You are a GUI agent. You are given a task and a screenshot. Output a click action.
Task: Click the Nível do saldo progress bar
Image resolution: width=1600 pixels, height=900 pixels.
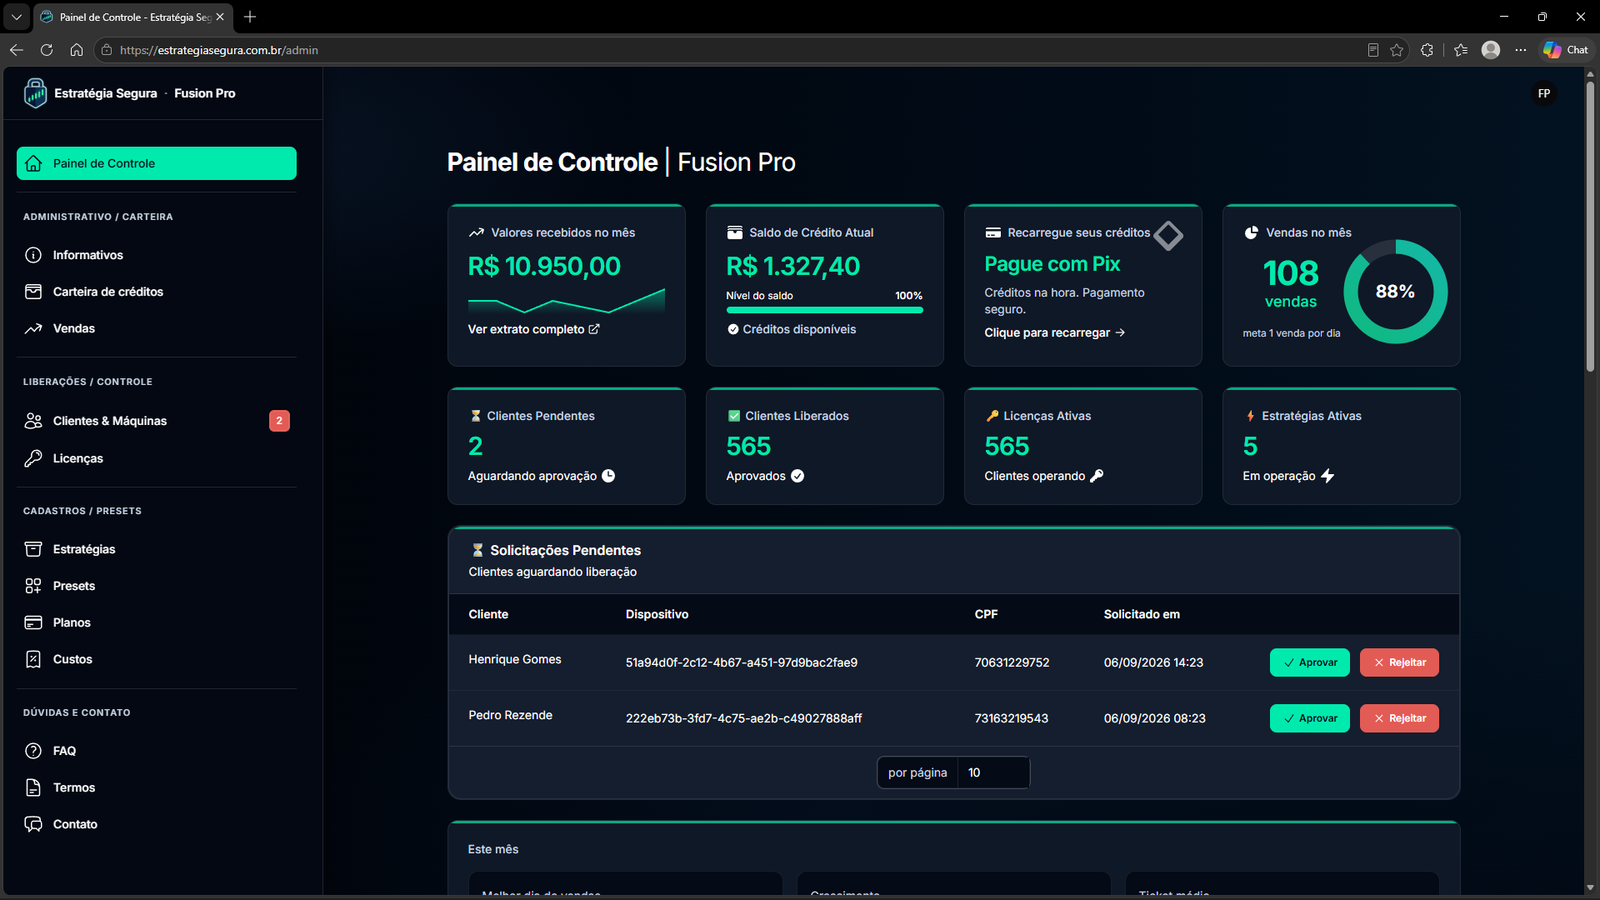pyautogui.click(x=824, y=310)
